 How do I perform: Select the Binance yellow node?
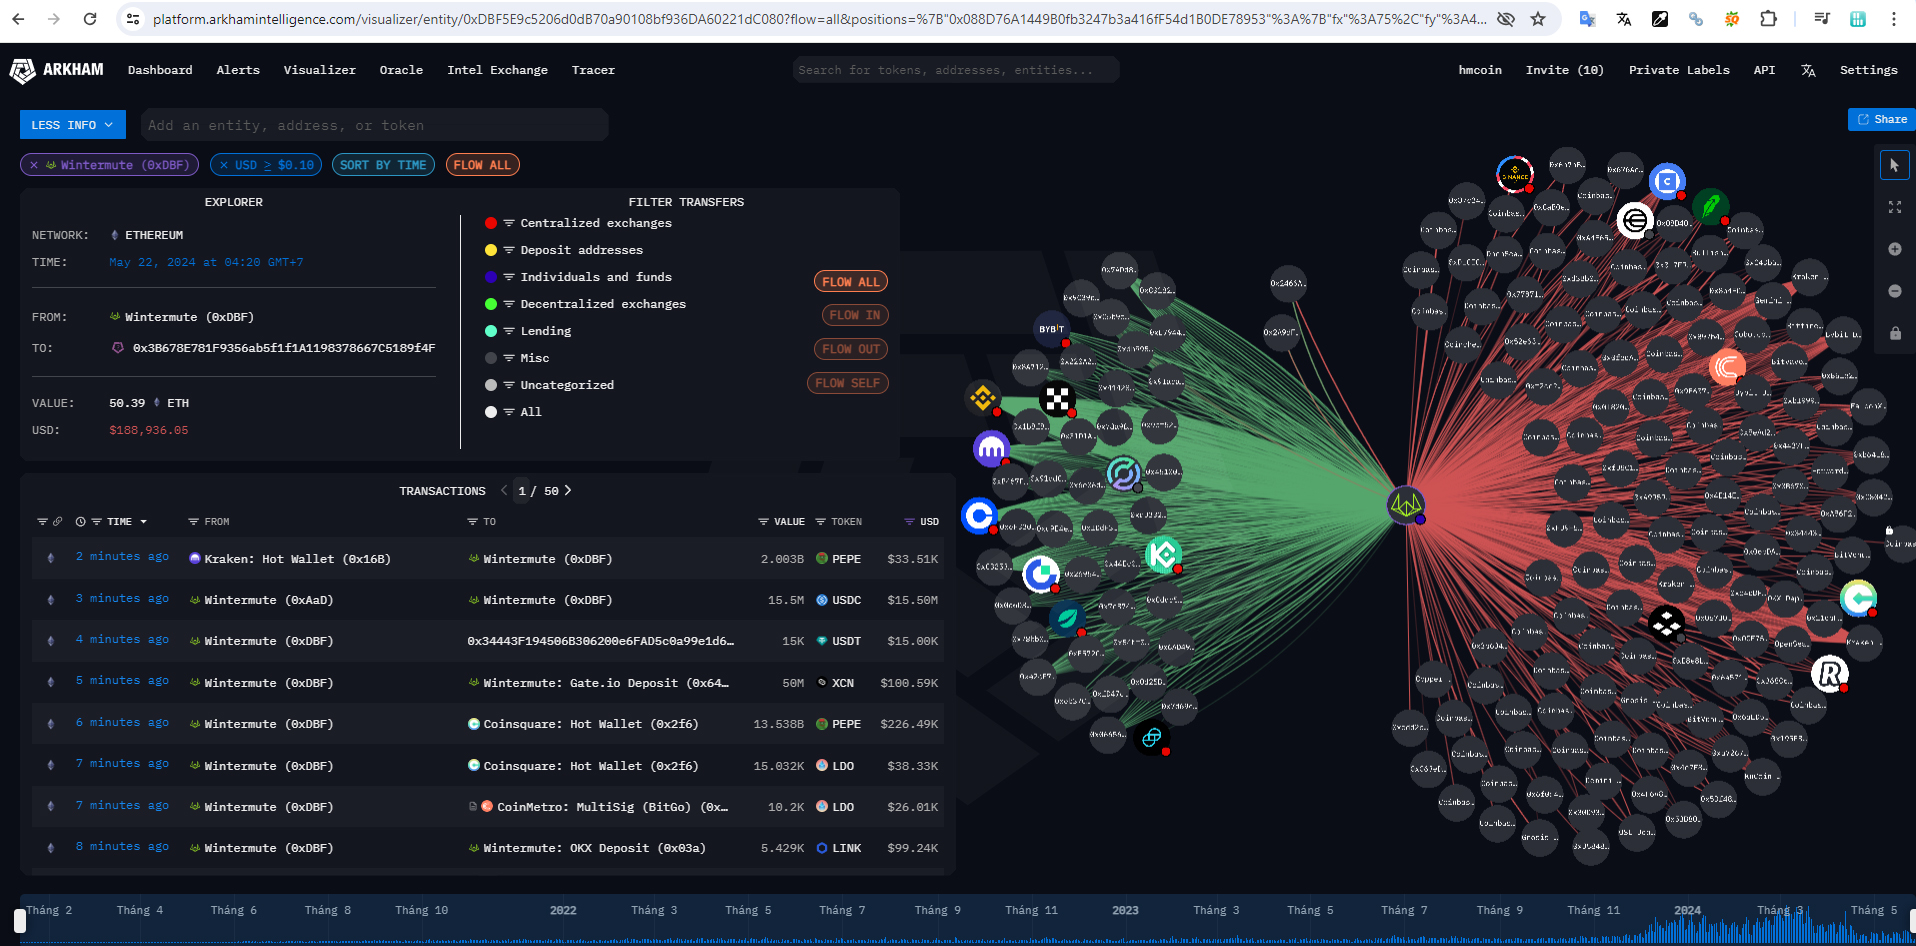(x=983, y=398)
